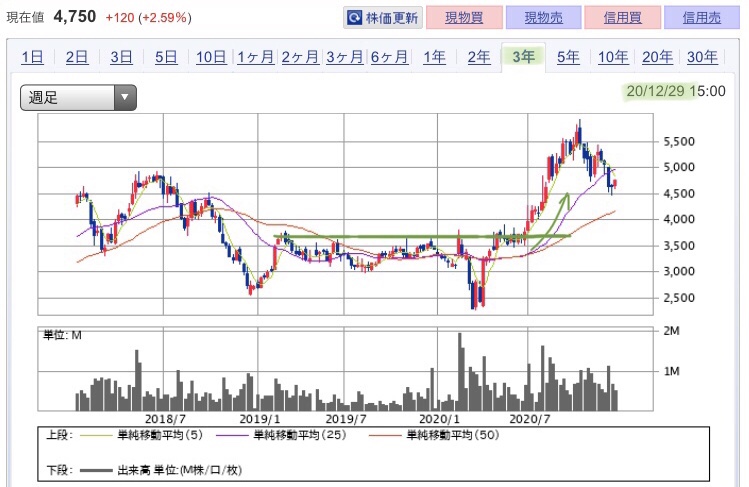
Task: Open the 信用買 order link
Action: pyautogui.click(x=622, y=18)
